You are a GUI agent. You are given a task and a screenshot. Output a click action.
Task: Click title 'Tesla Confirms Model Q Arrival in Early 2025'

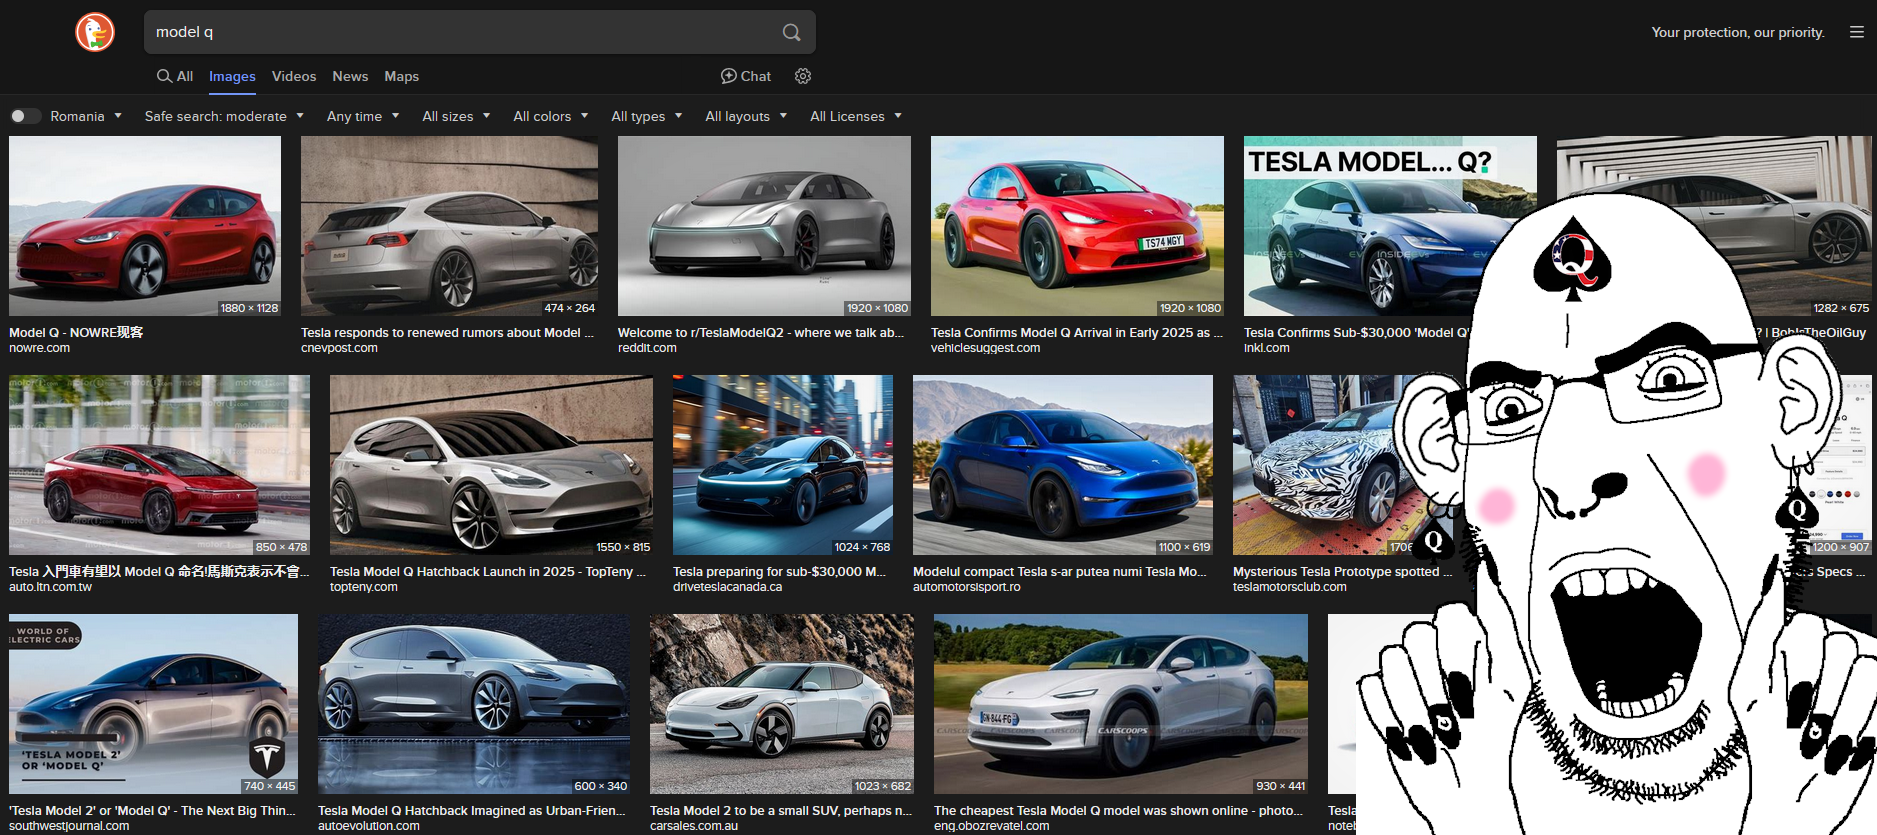[x=1076, y=333]
